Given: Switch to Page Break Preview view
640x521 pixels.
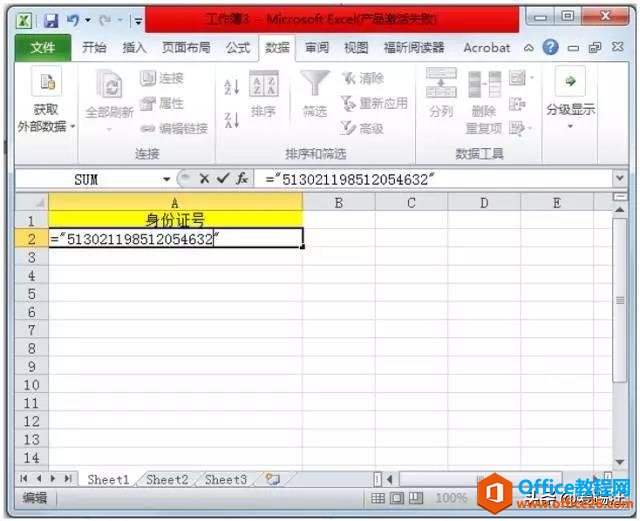Looking at the screenshot, I should [416, 498].
